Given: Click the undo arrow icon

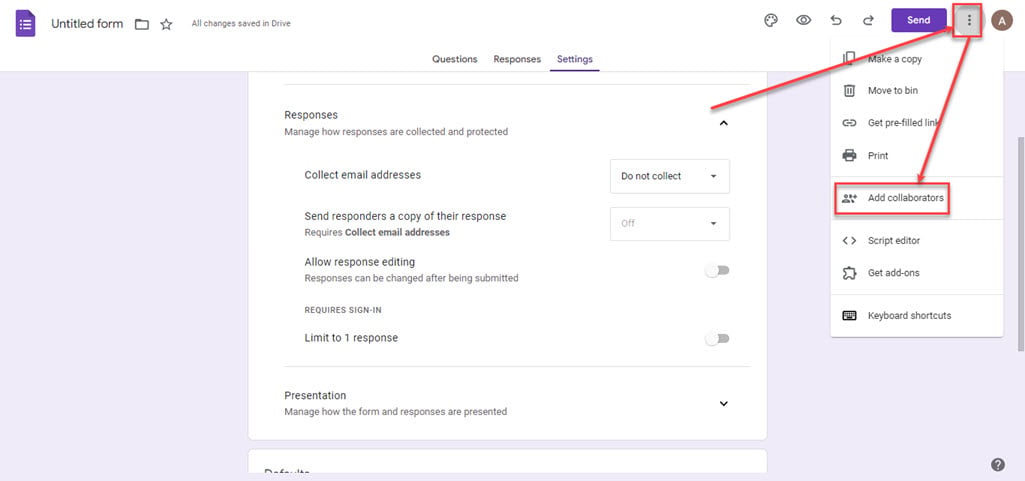Looking at the screenshot, I should tap(836, 20).
